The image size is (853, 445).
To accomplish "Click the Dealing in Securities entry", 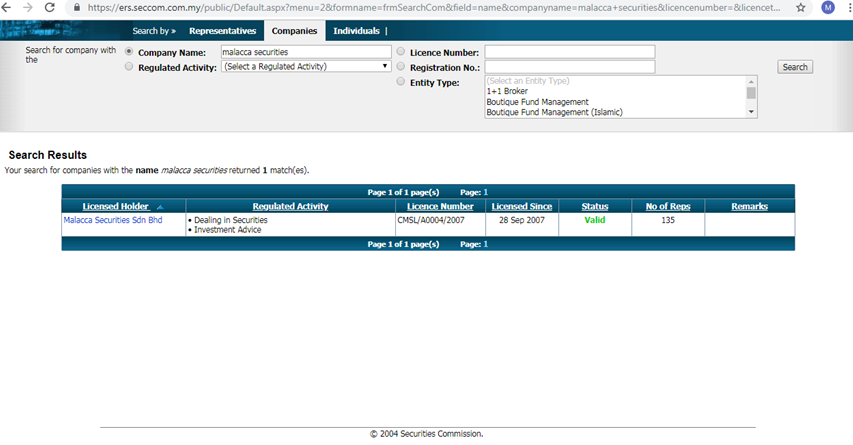I will pyautogui.click(x=231, y=220).
